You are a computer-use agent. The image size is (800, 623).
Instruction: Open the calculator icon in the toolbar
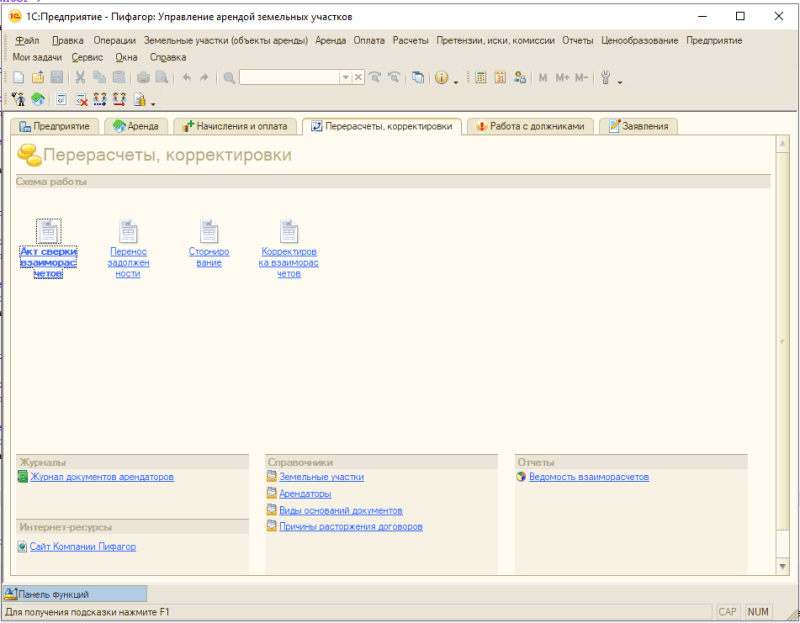coord(481,77)
